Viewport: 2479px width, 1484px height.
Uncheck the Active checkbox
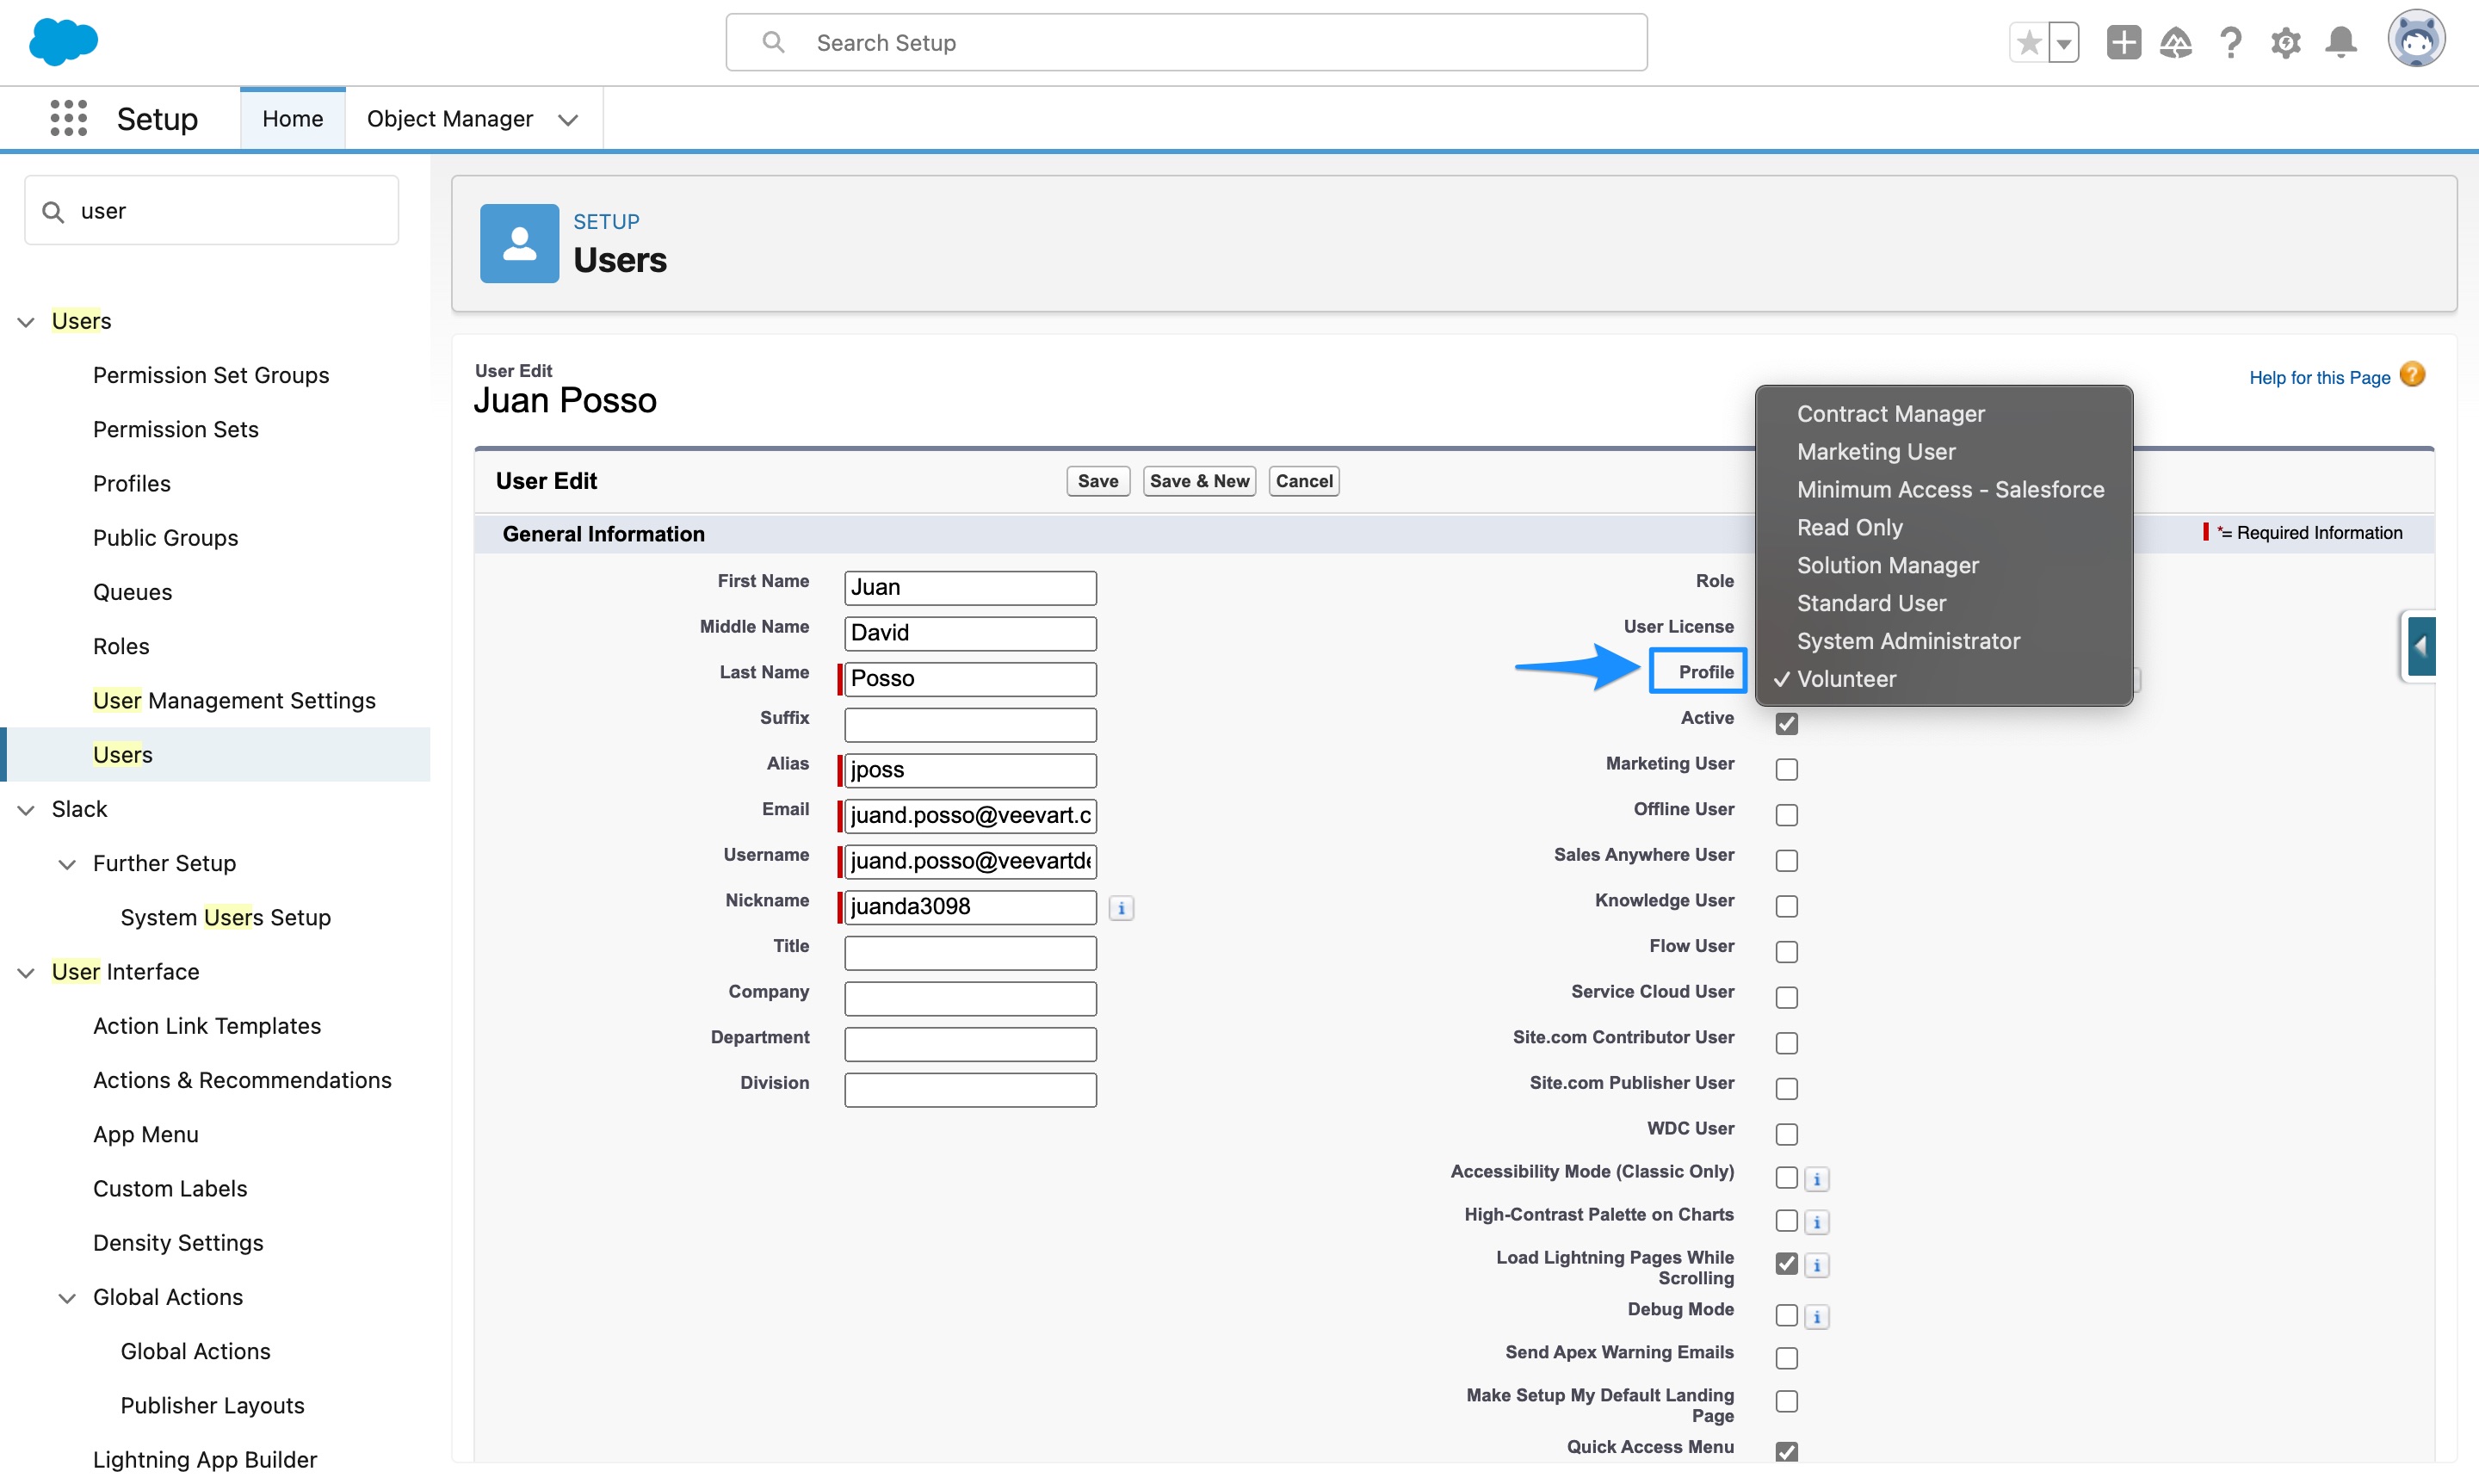click(1786, 723)
